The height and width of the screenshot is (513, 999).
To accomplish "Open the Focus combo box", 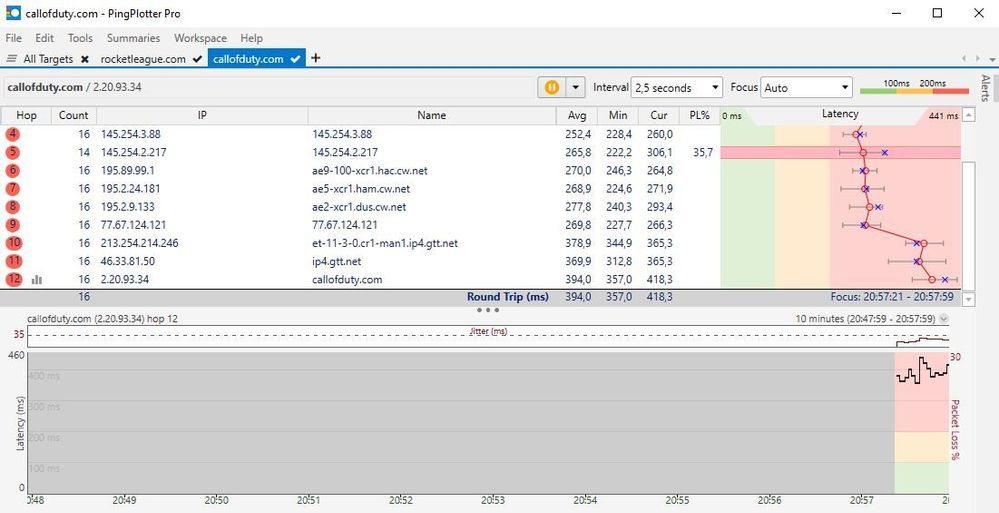I will [807, 88].
